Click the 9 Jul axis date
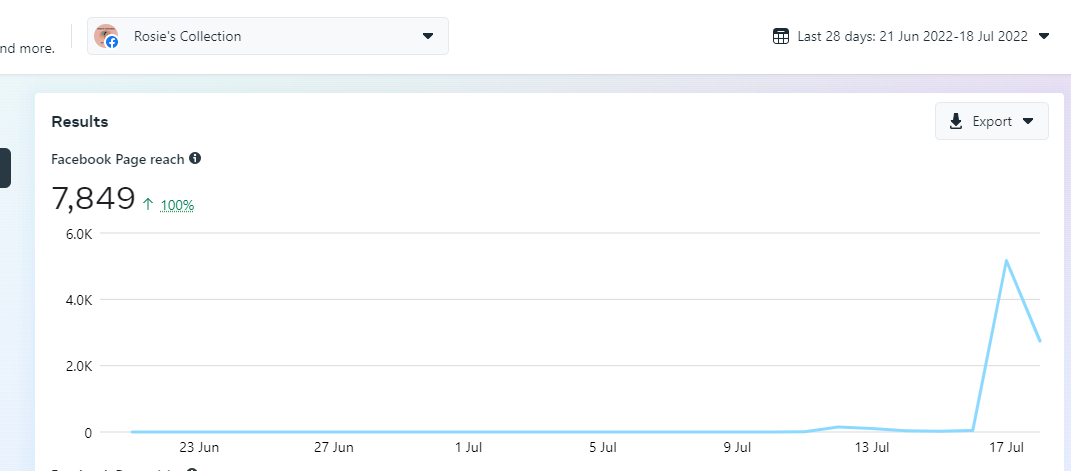1071x471 pixels. pyautogui.click(x=738, y=448)
